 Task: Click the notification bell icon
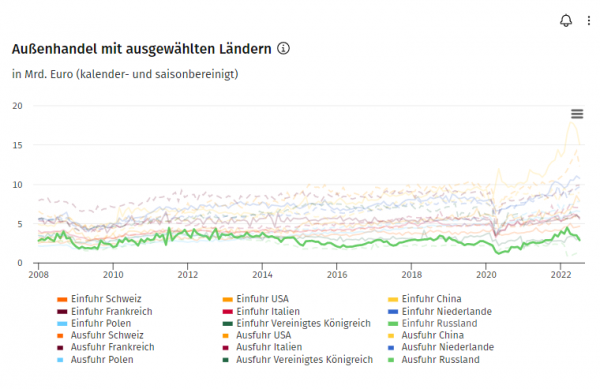pos(566,21)
